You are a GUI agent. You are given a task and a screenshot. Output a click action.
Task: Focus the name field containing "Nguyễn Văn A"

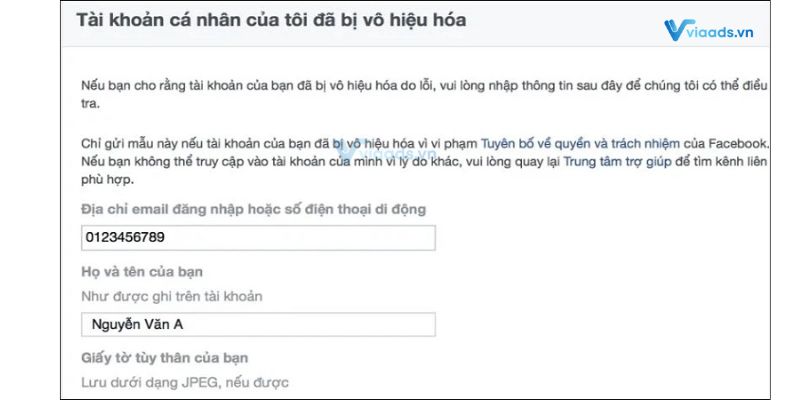point(258,324)
